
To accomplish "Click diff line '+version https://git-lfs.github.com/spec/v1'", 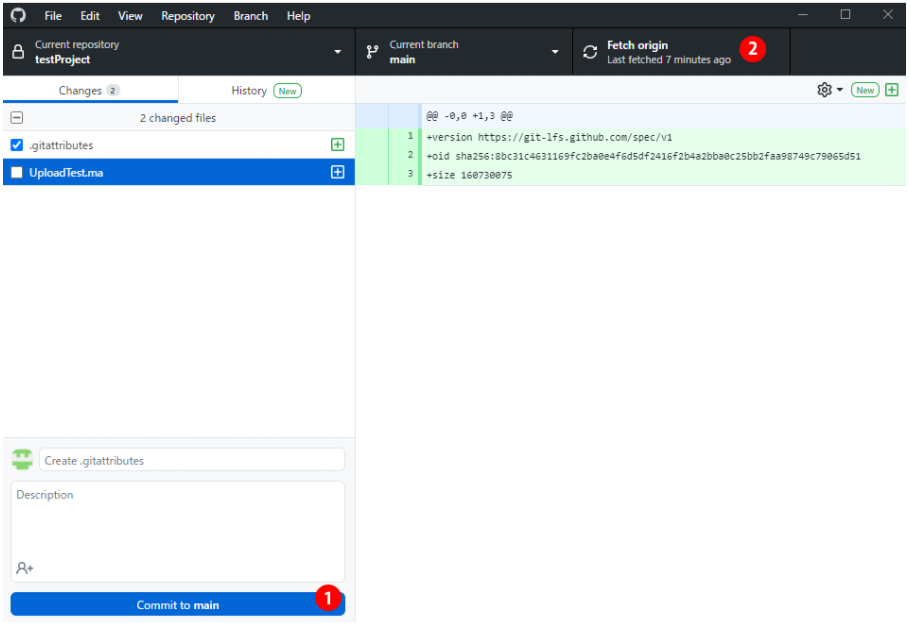I will pyautogui.click(x=549, y=137).
